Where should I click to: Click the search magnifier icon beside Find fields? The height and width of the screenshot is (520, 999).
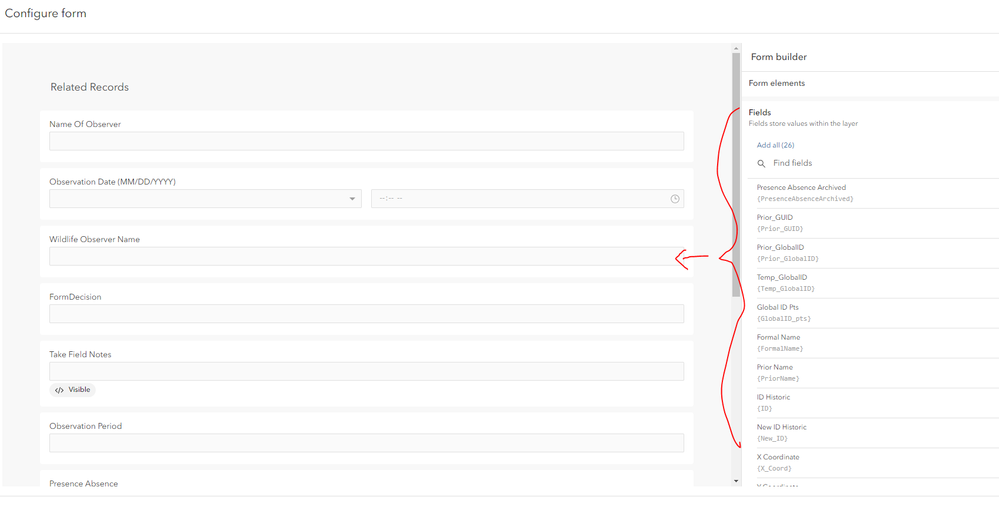click(761, 164)
